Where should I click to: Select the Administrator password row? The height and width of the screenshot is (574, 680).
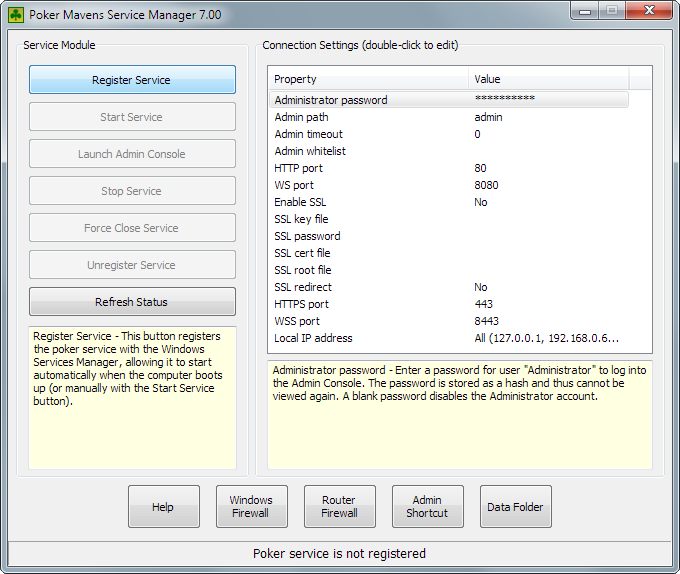tap(331, 100)
